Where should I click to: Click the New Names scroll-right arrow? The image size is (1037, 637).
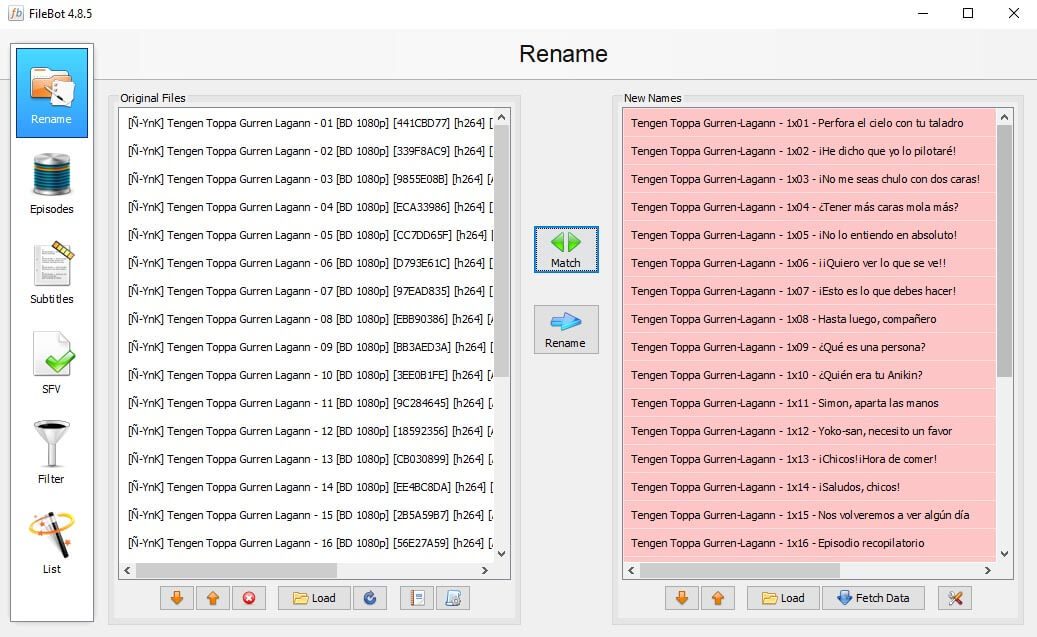[x=987, y=570]
